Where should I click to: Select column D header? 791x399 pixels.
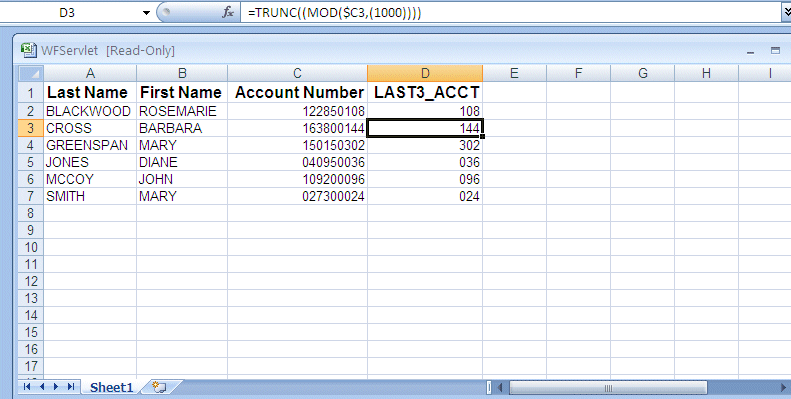(425, 74)
